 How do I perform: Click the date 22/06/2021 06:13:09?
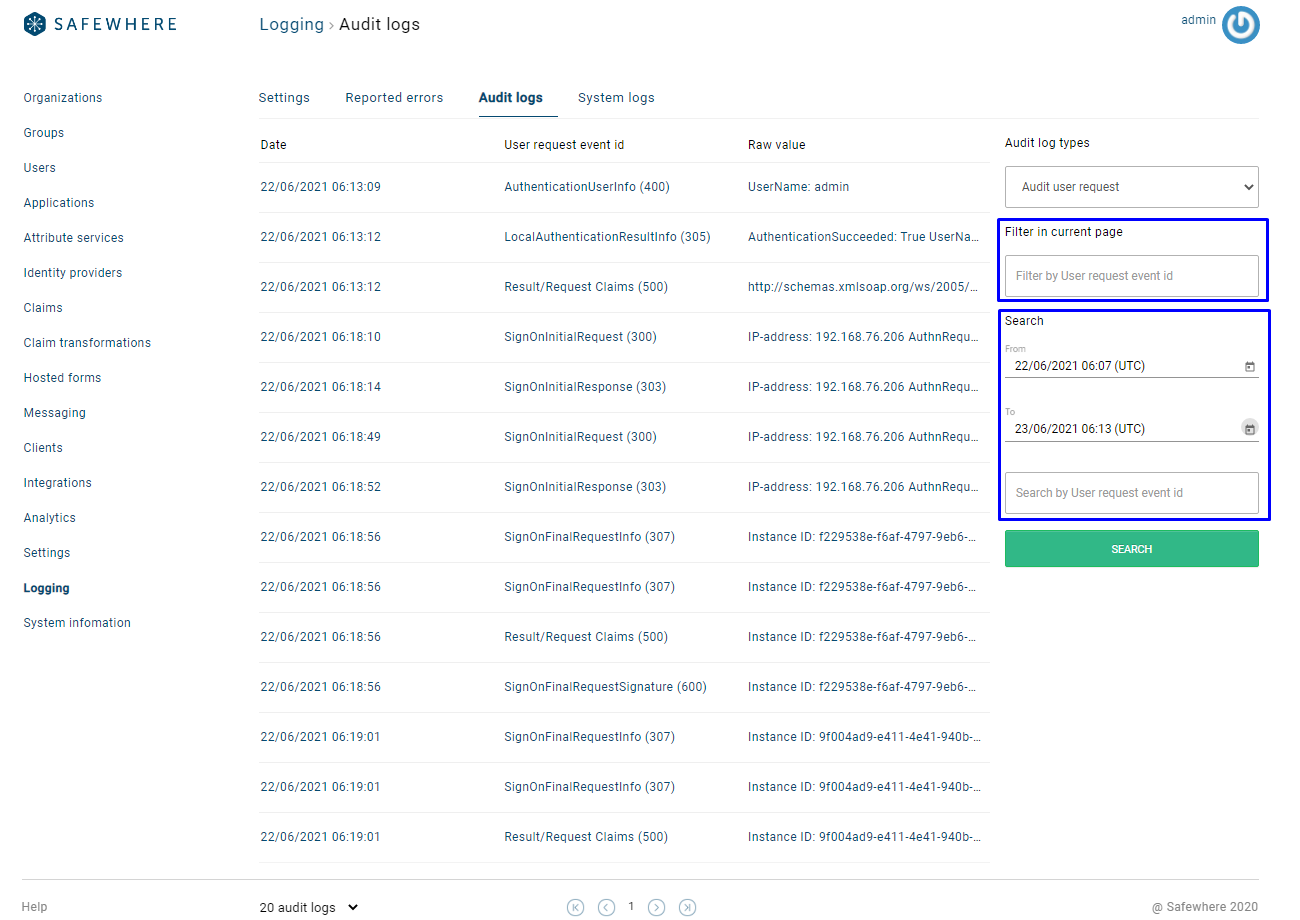pyautogui.click(x=320, y=187)
